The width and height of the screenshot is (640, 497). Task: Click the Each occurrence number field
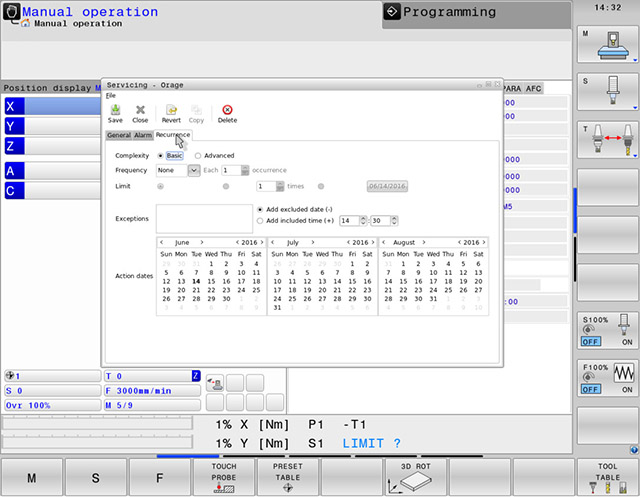click(x=231, y=170)
